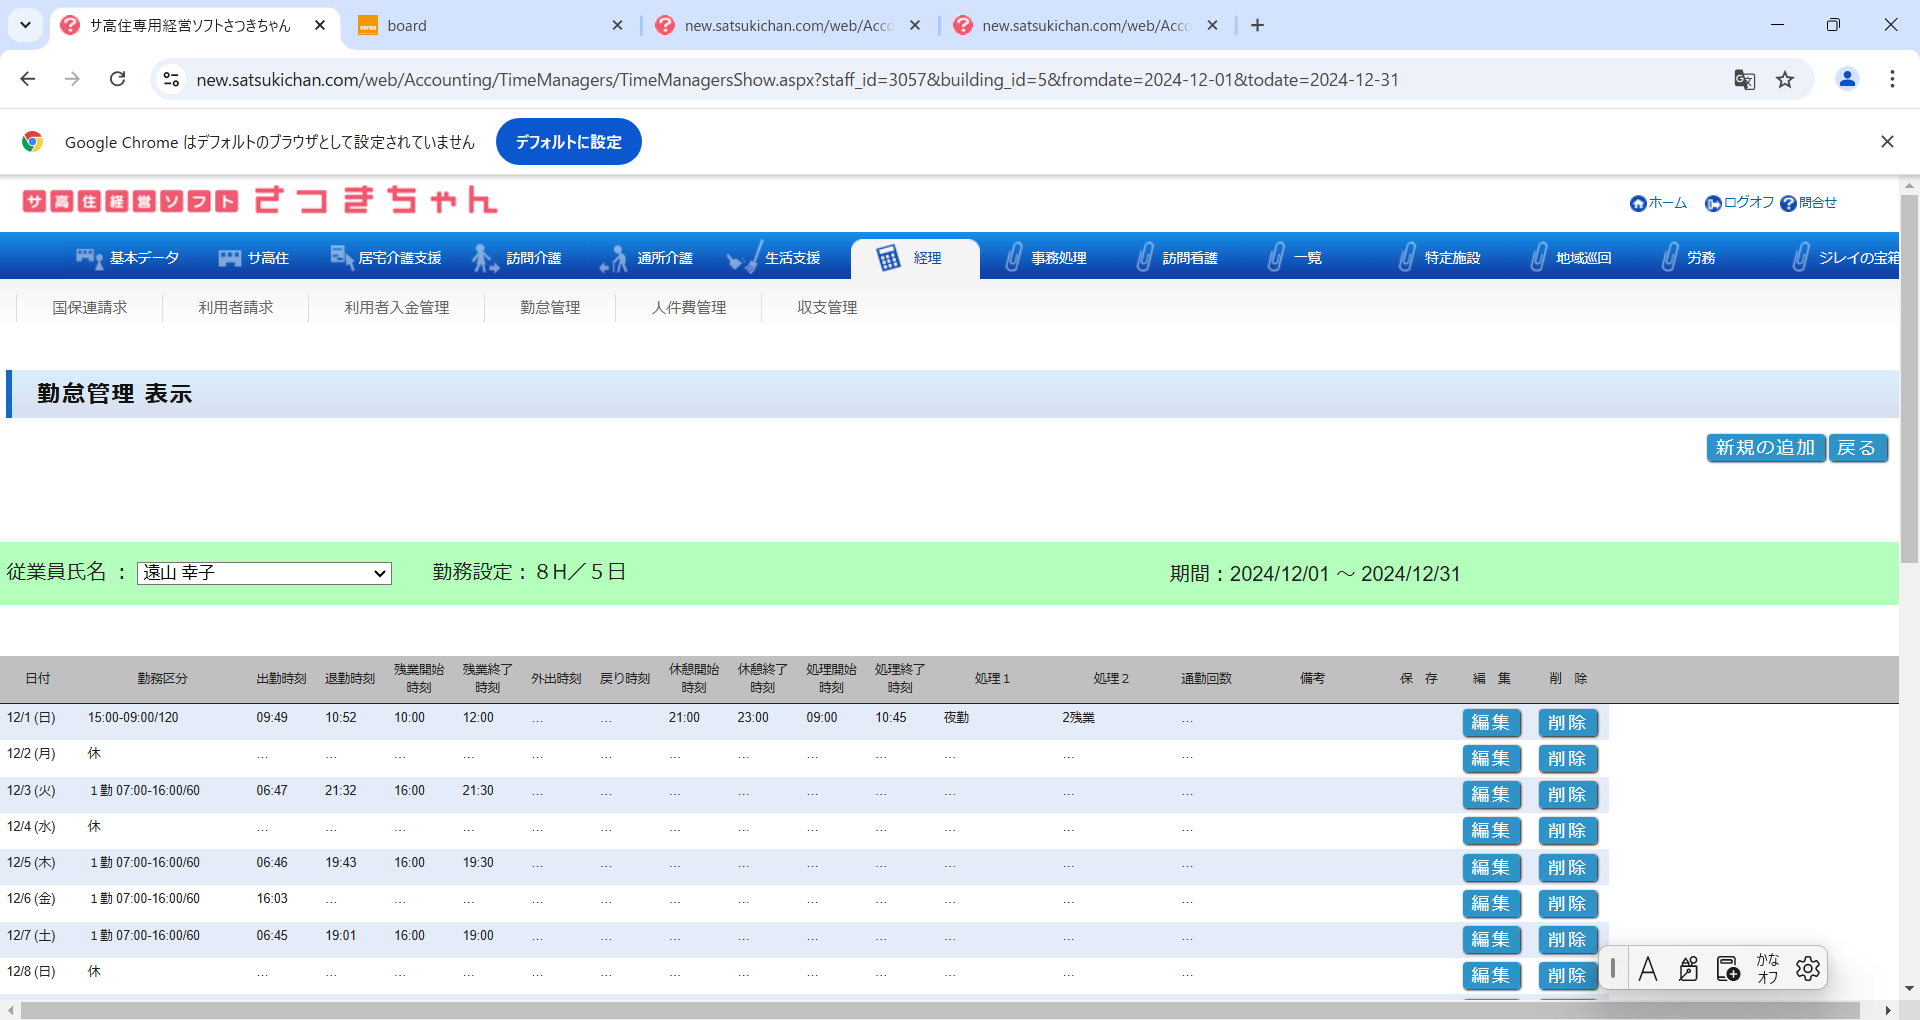Screen dimensions: 1920x1020
Task: Open the tab search chevron dropdown
Action: (25, 25)
